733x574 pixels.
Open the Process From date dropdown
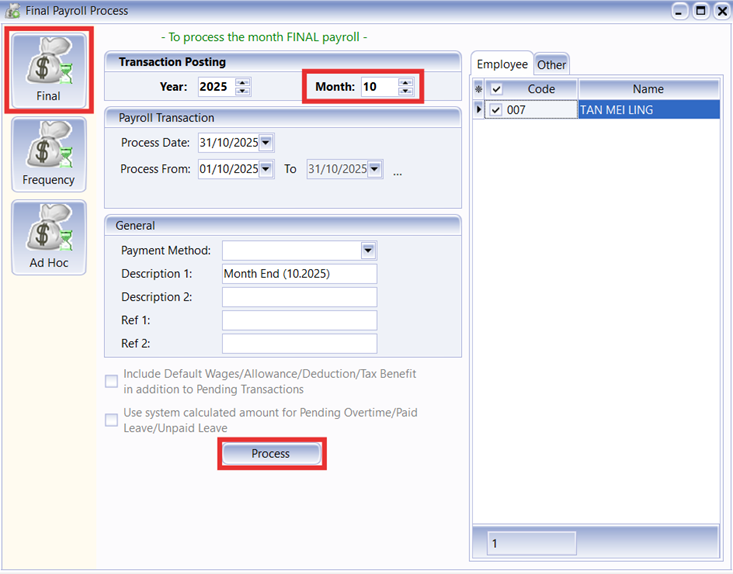pos(266,169)
